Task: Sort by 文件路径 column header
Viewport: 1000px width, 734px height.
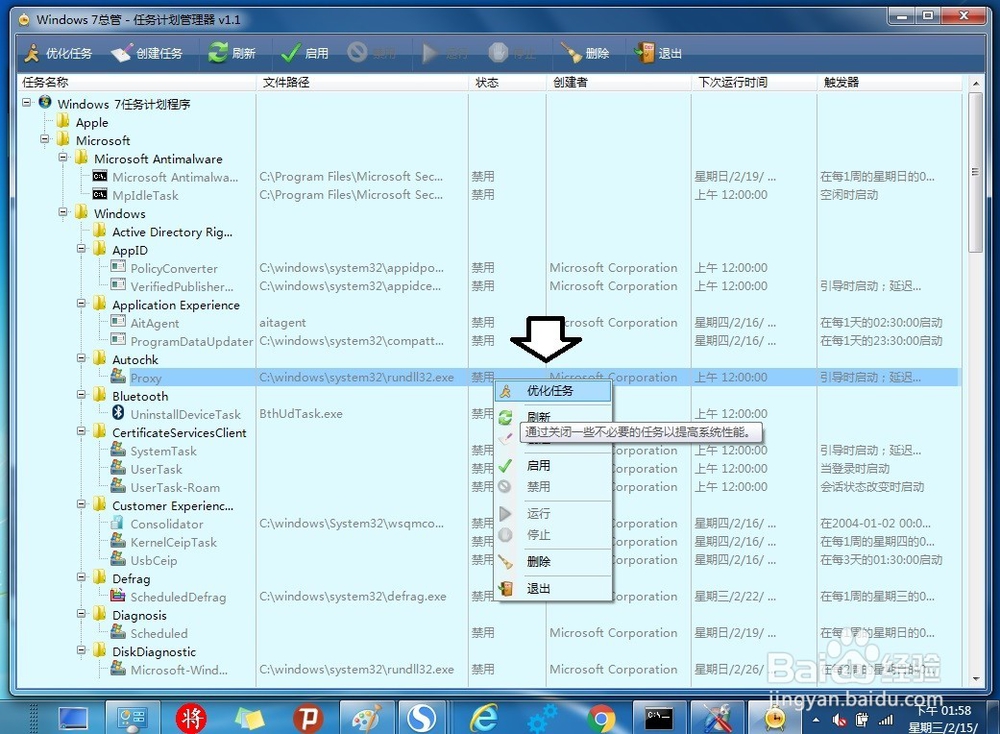Action: coord(363,82)
